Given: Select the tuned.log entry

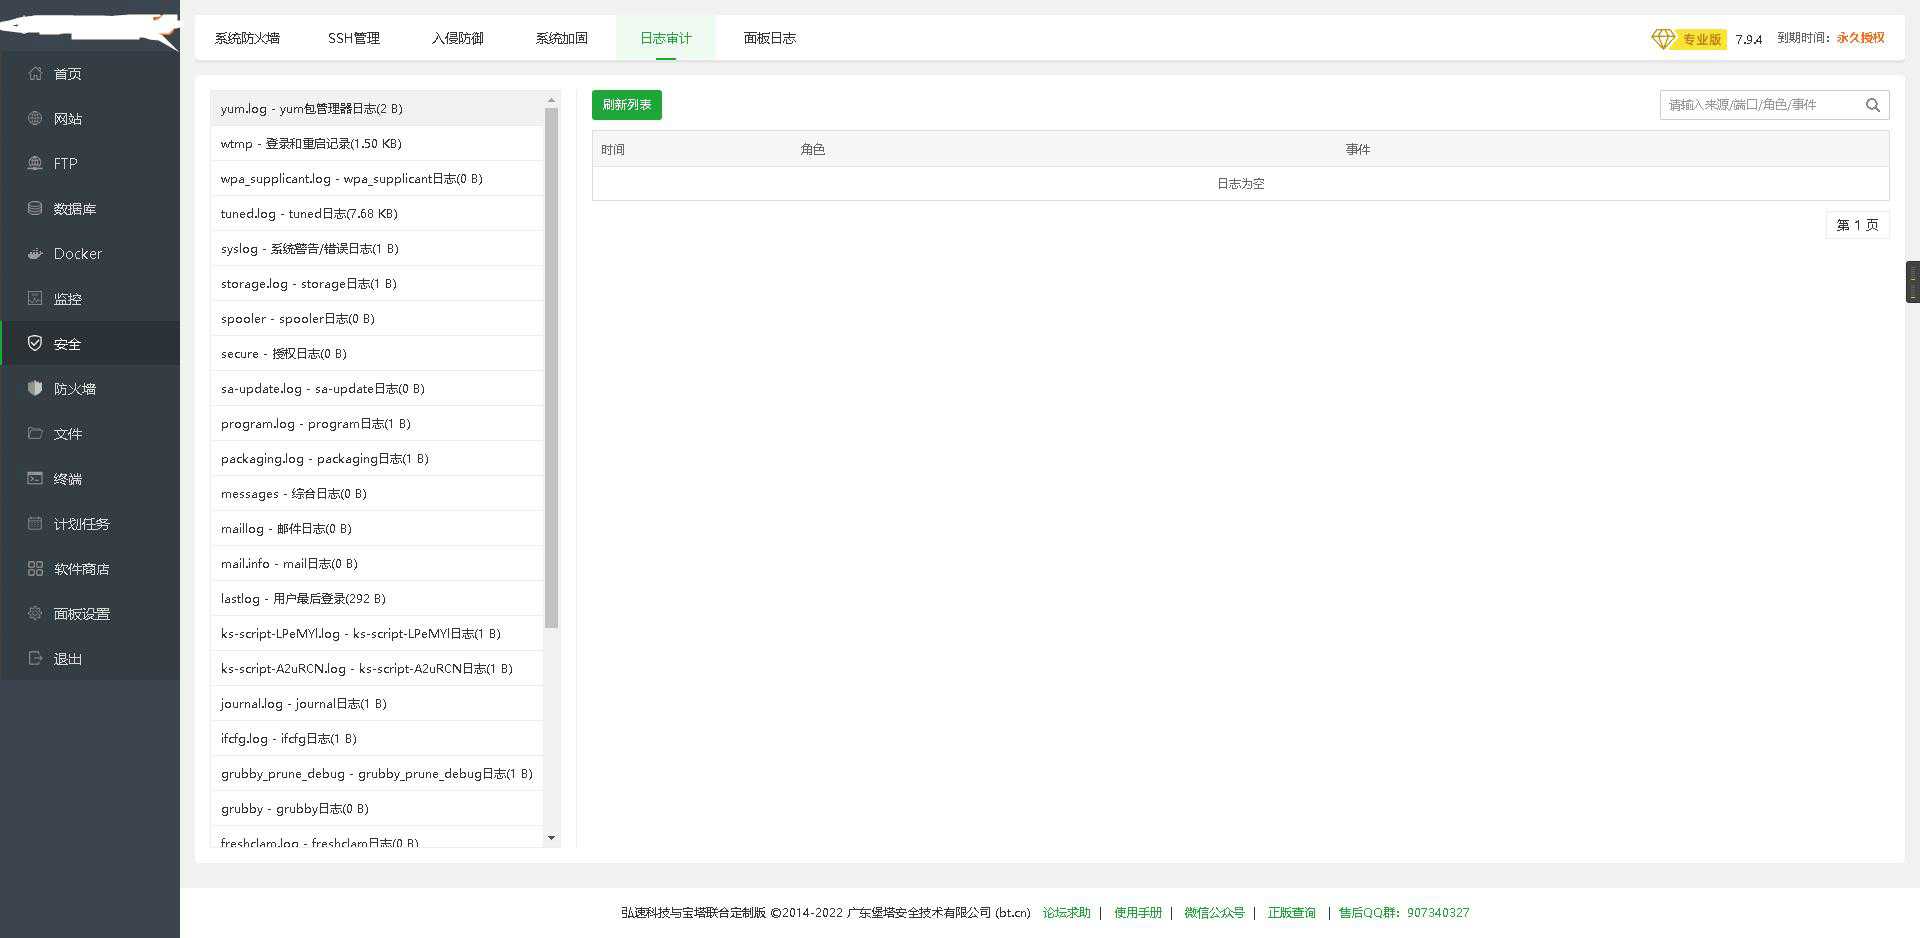Looking at the screenshot, I should (377, 213).
